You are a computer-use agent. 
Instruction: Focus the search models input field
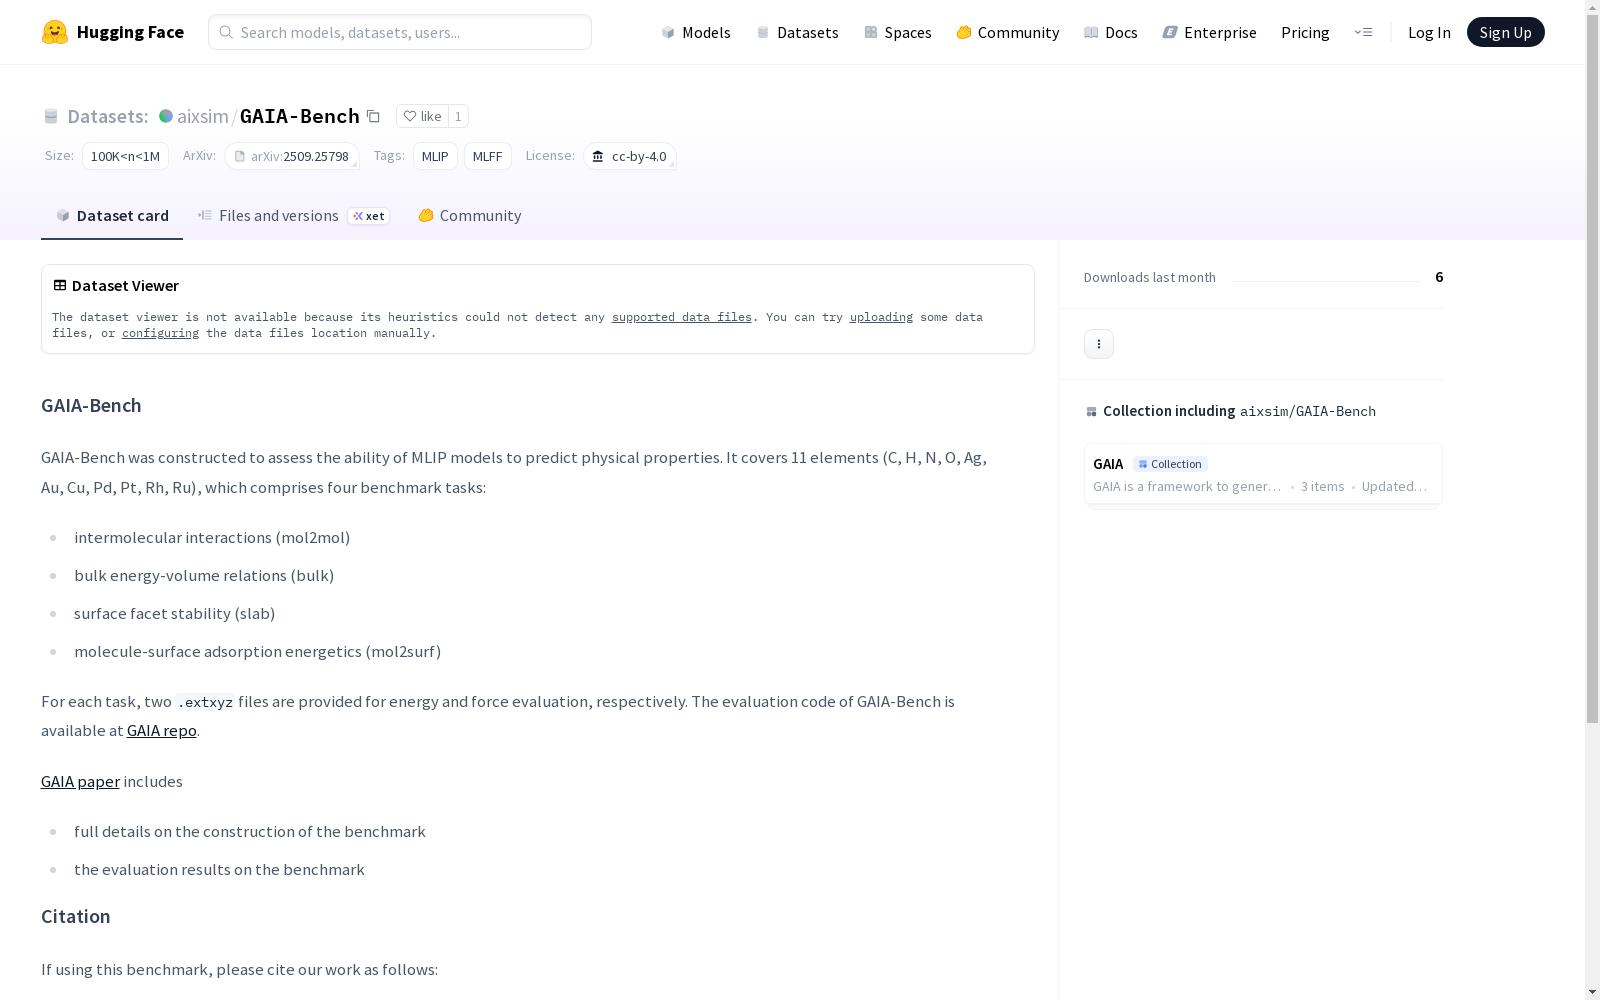click(x=400, y=32)
